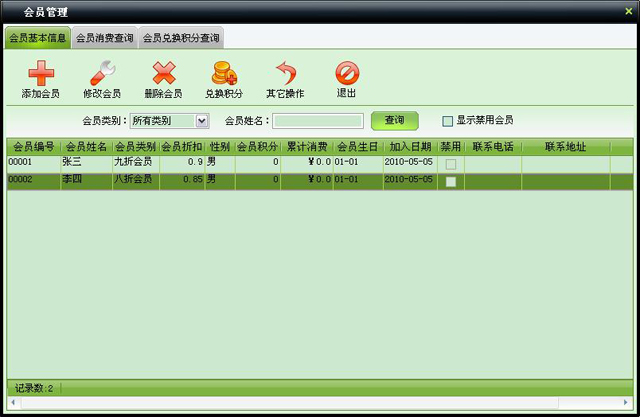This screenshot has height=417, width=640.
Task: Click the 修改会员 (edit member) wrench icon
Action: (102, 73)
